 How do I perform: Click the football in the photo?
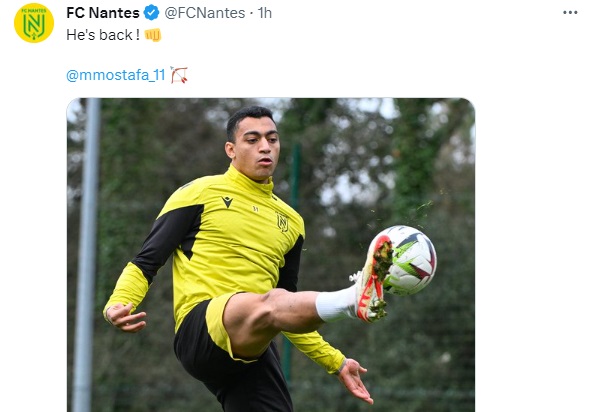tap(409, 260)
